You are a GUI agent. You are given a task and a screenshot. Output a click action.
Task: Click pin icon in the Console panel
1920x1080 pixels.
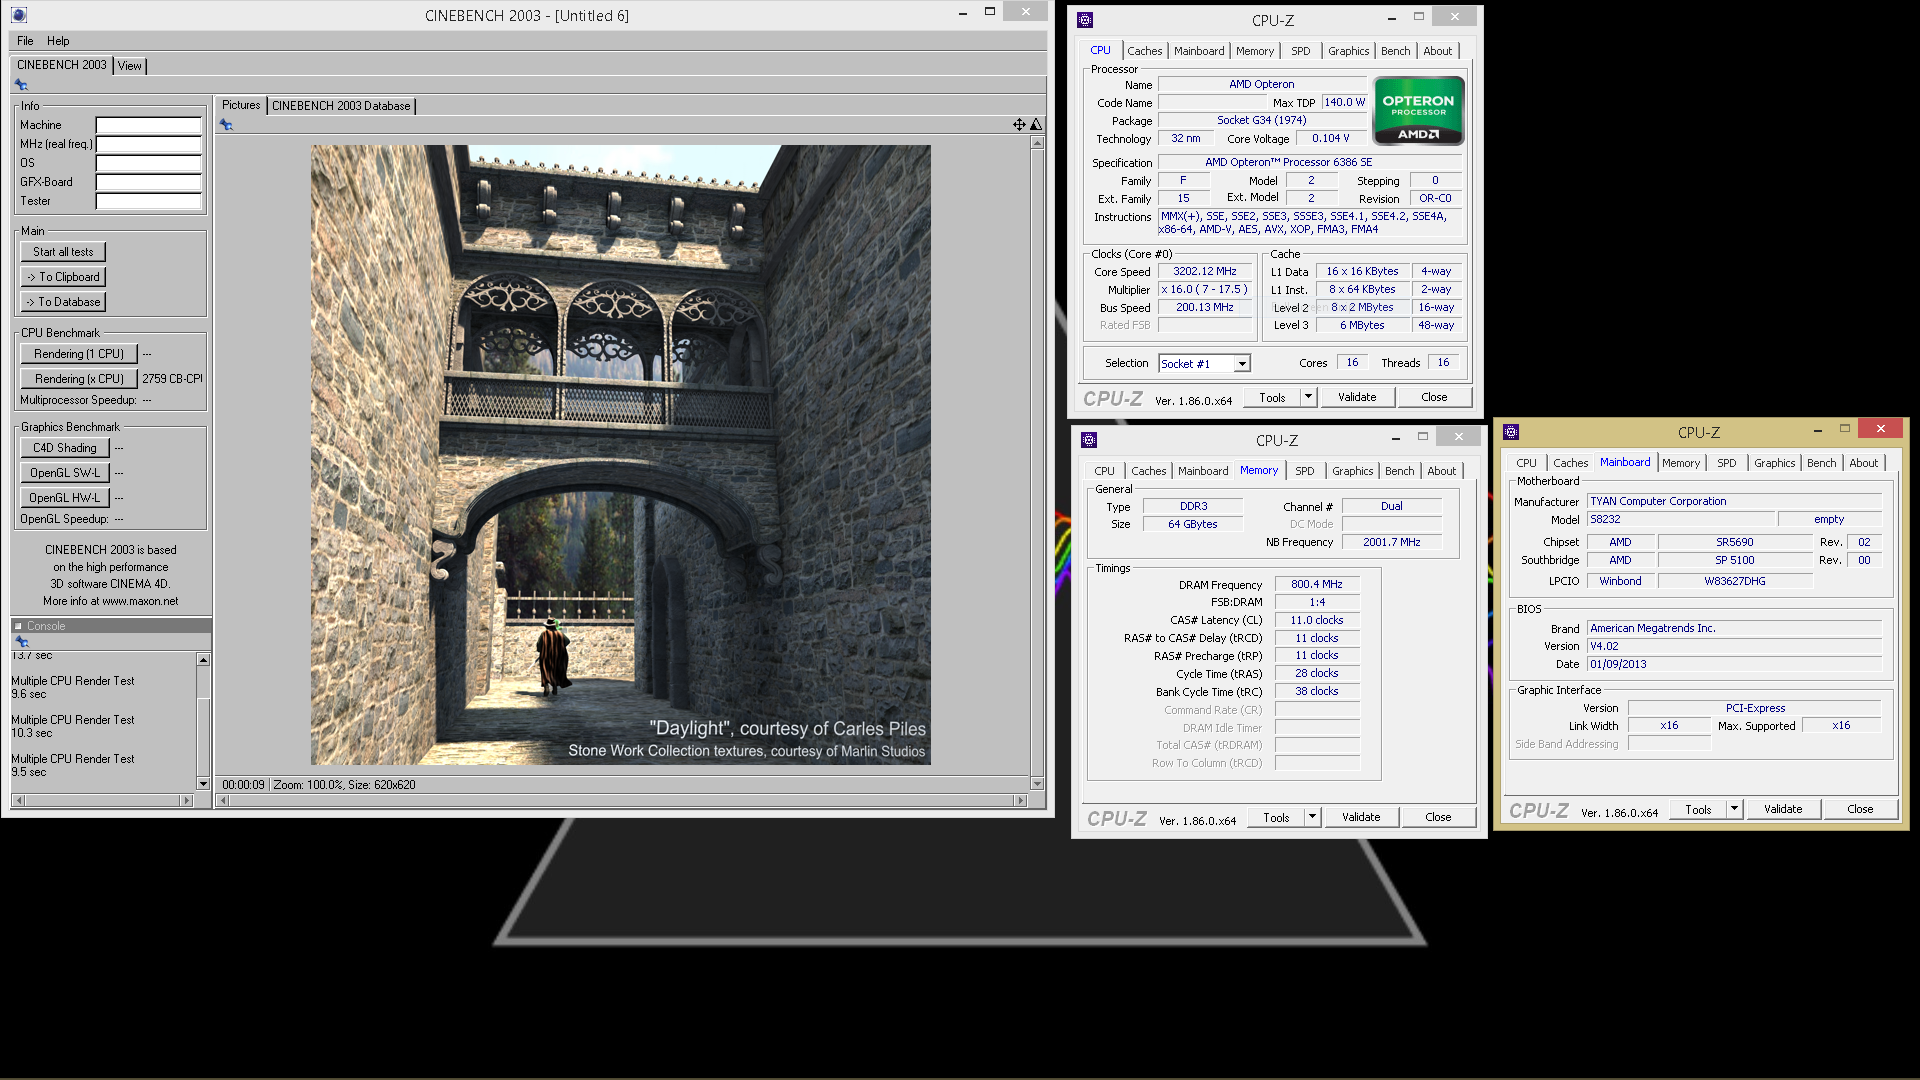pos(21,642)
